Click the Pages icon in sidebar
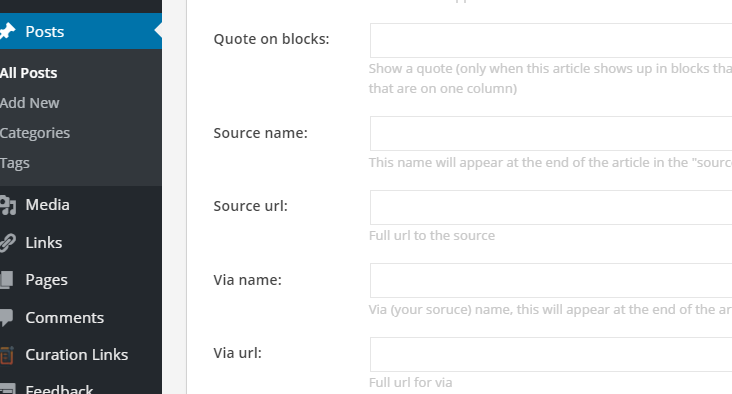Image resolution: width=732 pixels, height=394 pixels. pos(7,280)
